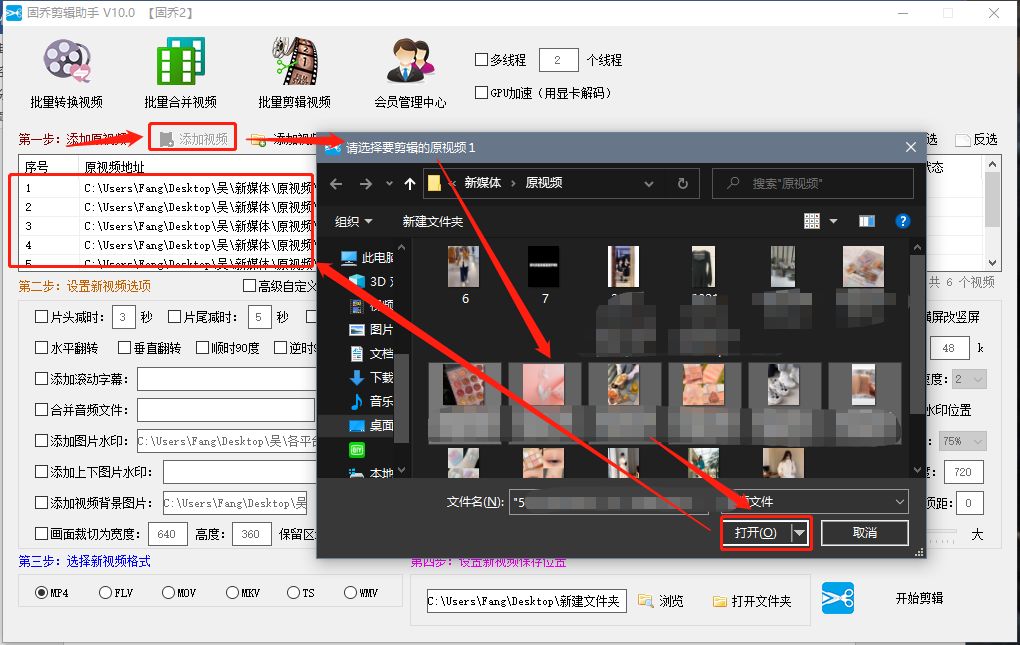The image size is (1020, 645).
Task: Open 图片 folder in navigation pane
Action: coord(371,330)
